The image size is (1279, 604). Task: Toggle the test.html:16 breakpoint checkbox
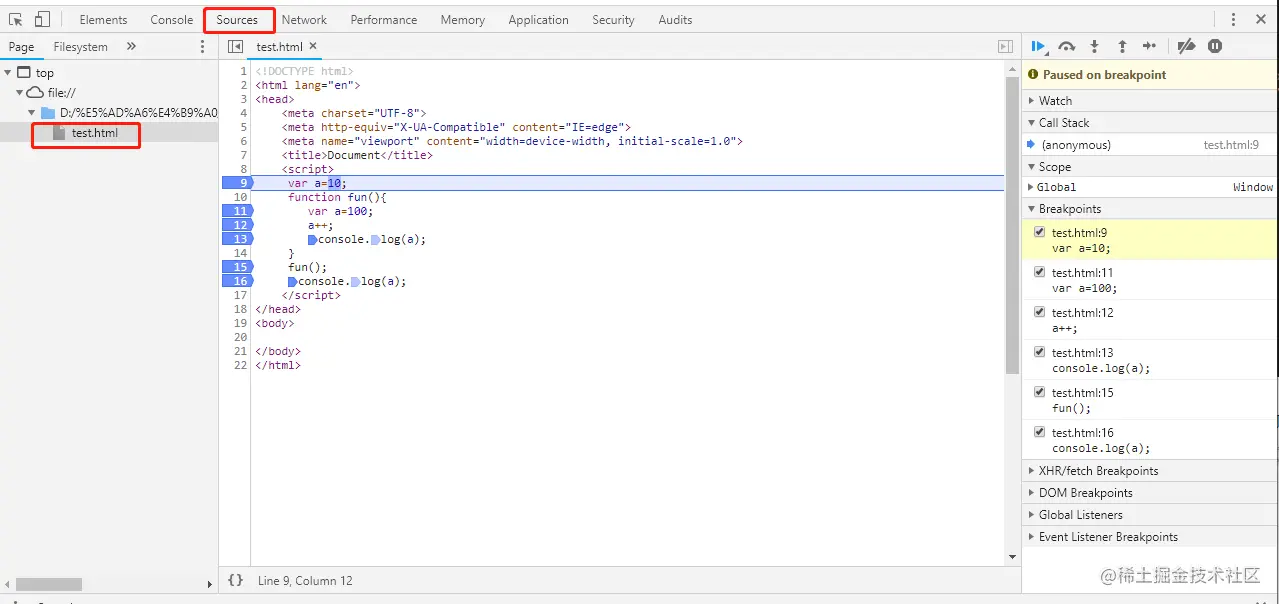click(x=1039, y=432)
